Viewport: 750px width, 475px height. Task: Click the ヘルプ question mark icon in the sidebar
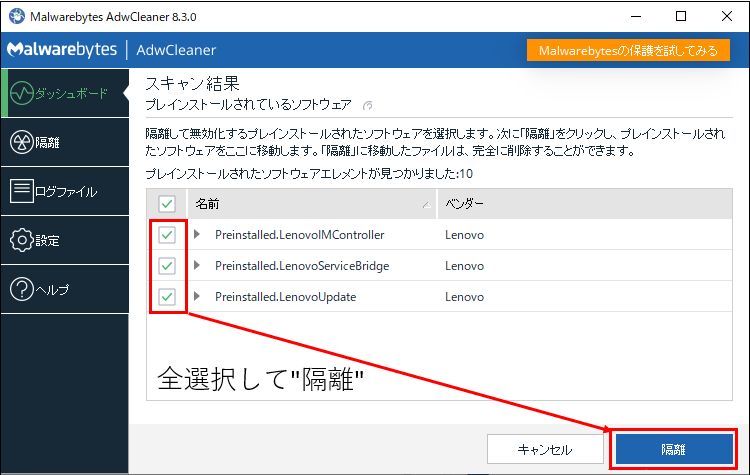point(22,289)
